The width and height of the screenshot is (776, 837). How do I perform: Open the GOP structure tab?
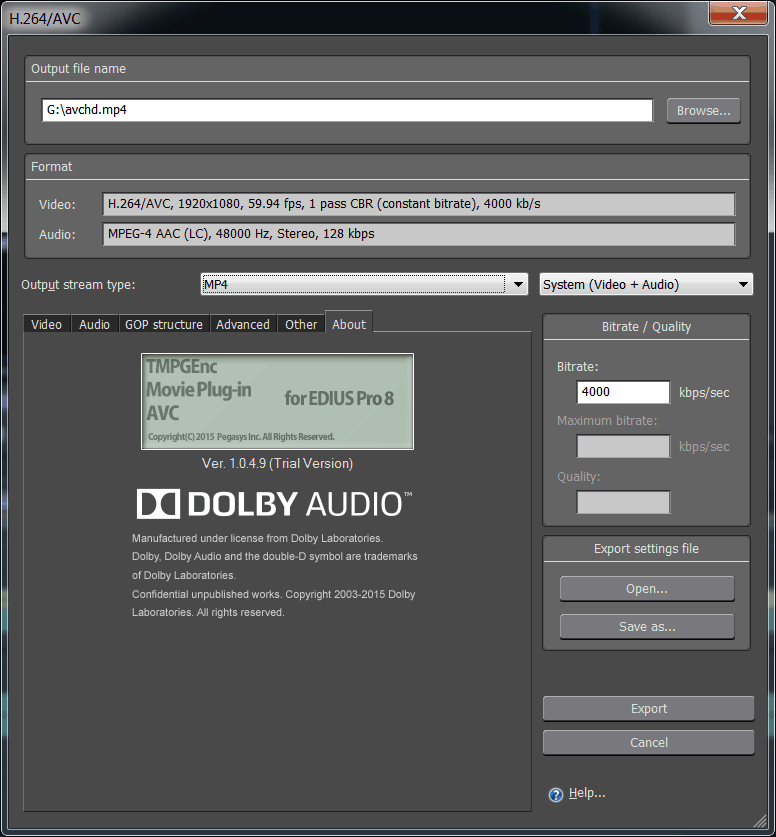163,324
